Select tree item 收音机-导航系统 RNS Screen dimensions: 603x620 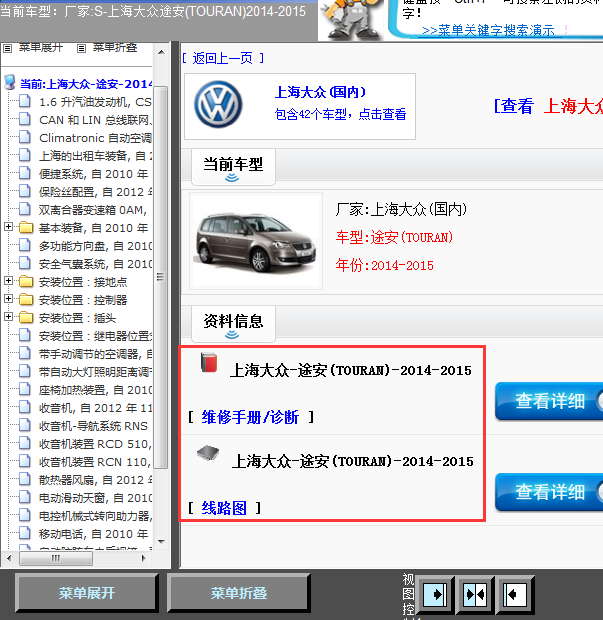(93, 426)
